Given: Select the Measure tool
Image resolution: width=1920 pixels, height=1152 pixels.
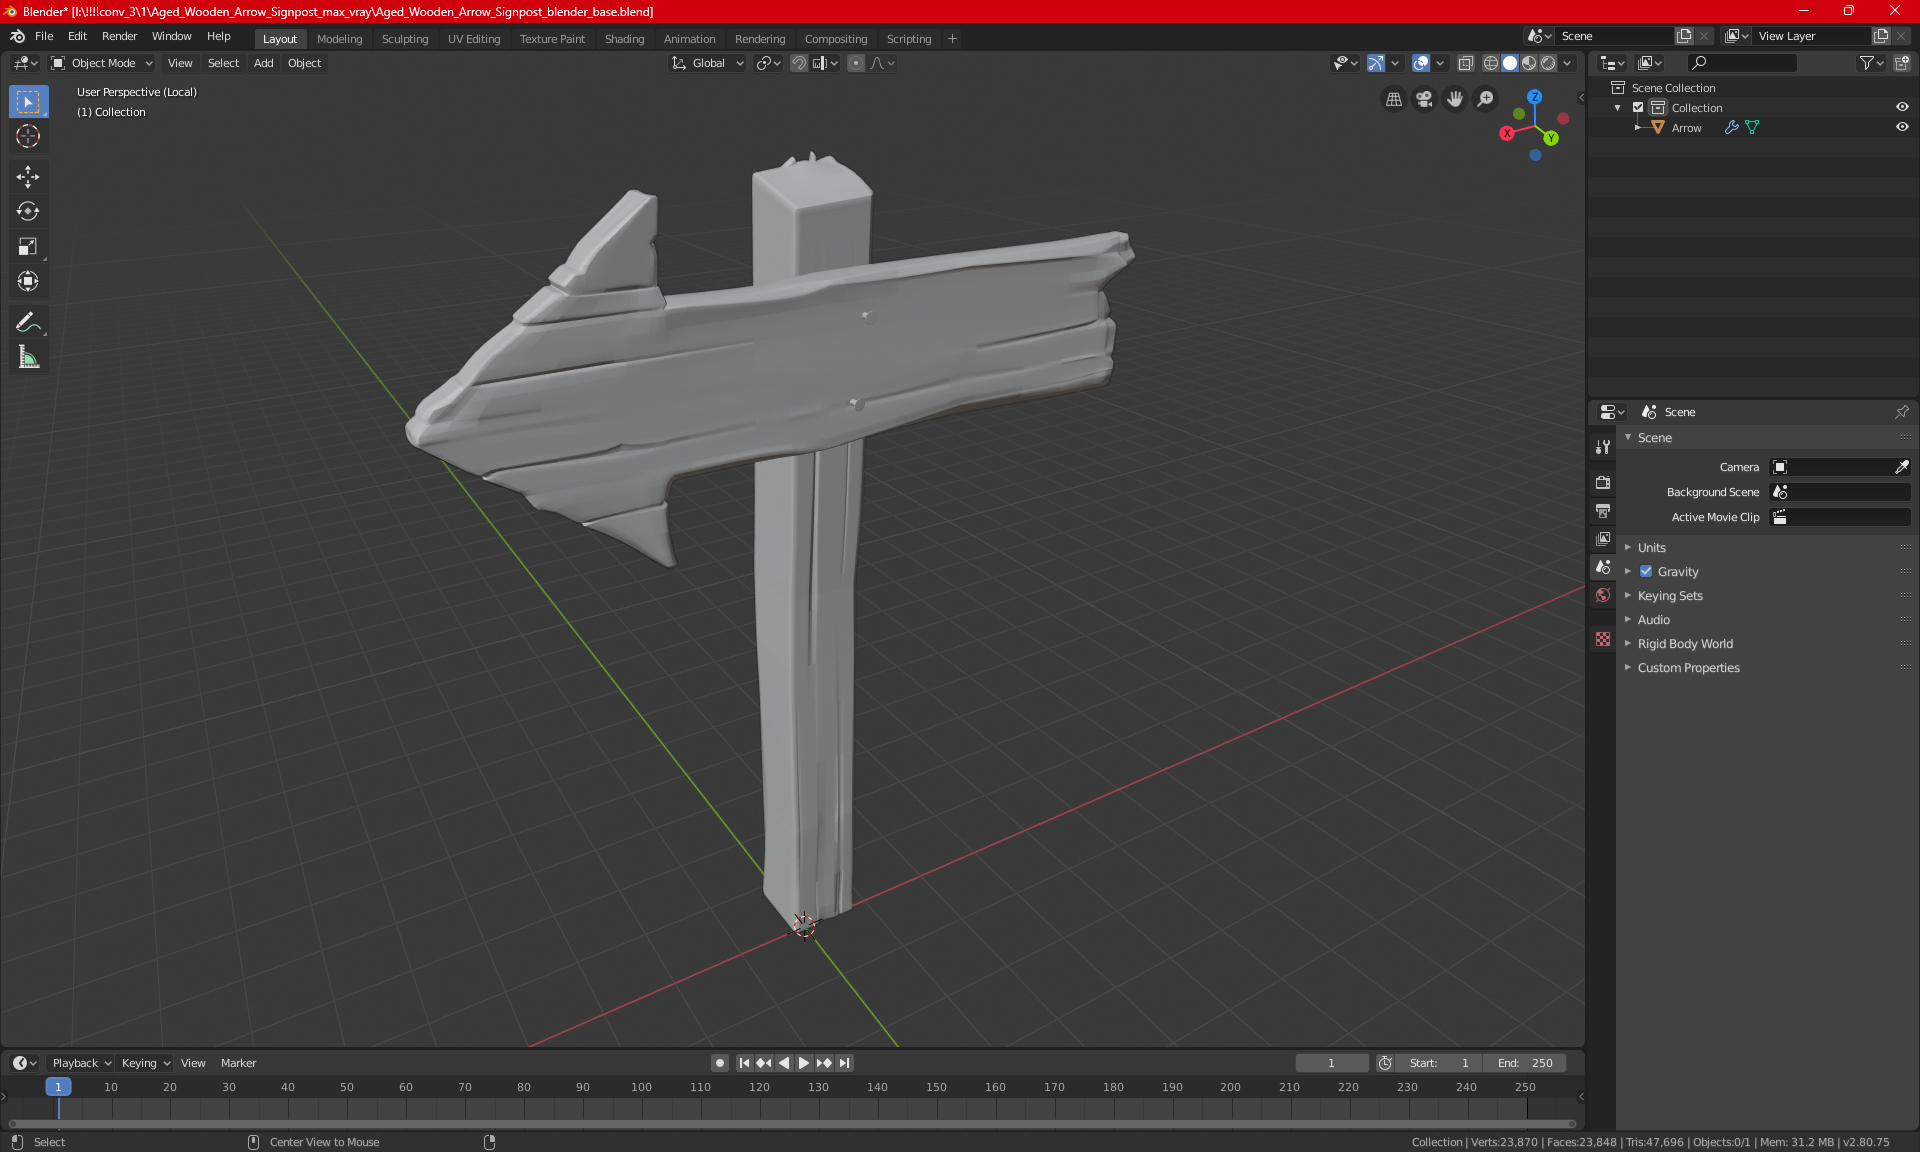Looking at the screenshot, I should [28, 357].
